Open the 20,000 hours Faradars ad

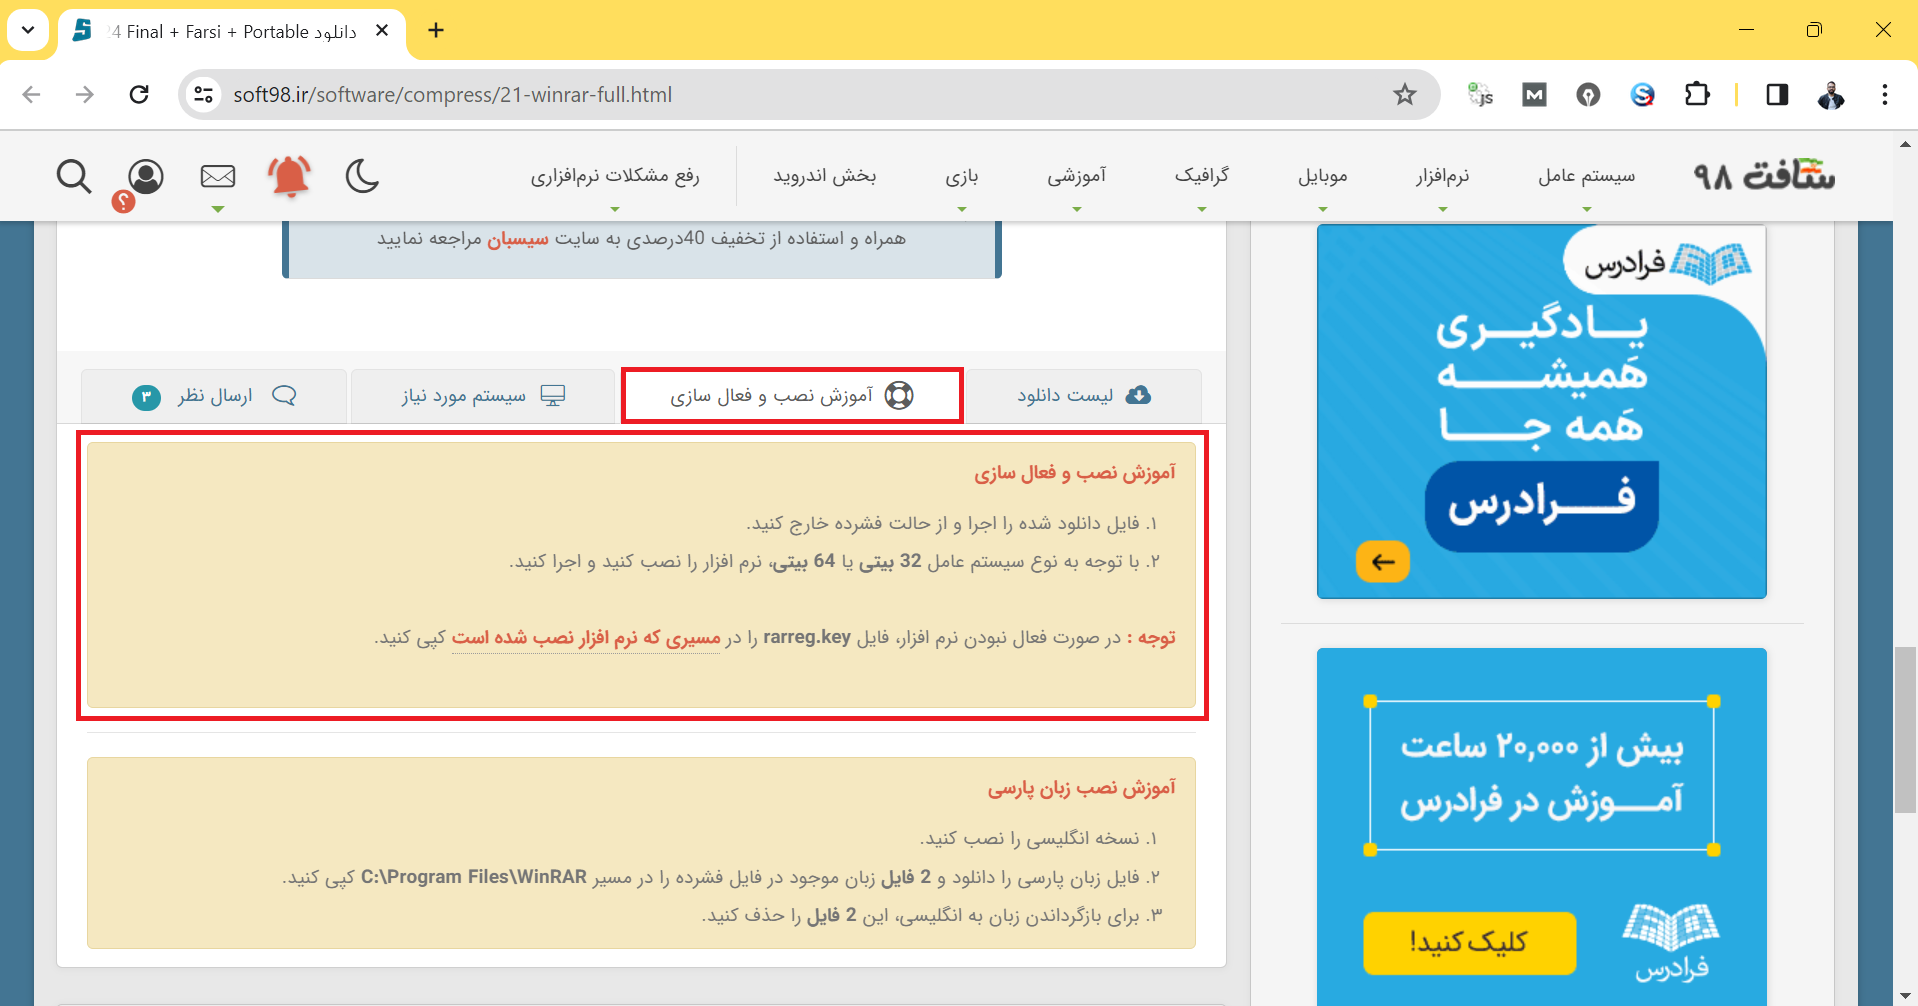1542,827
